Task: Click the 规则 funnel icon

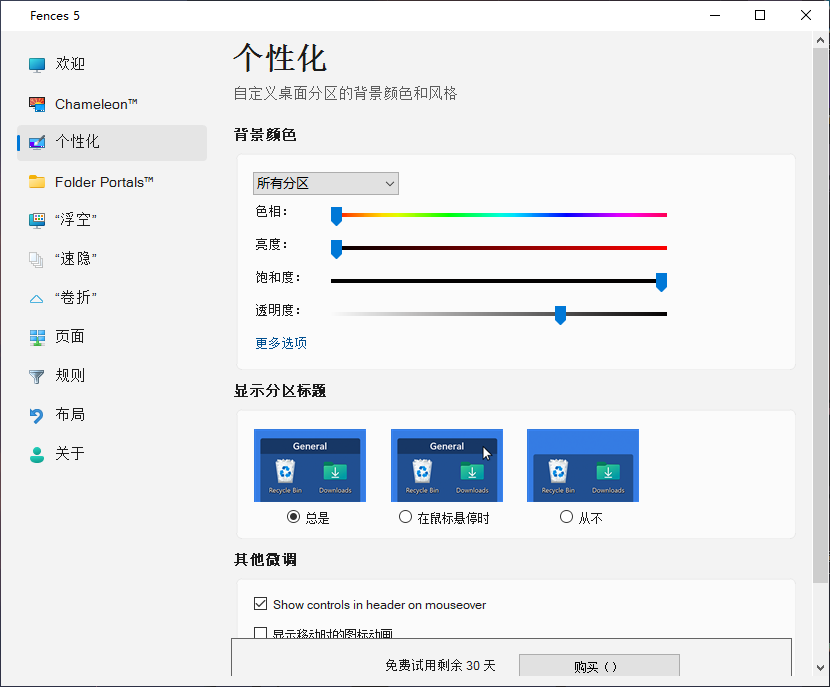Action: tap(37, 376)
